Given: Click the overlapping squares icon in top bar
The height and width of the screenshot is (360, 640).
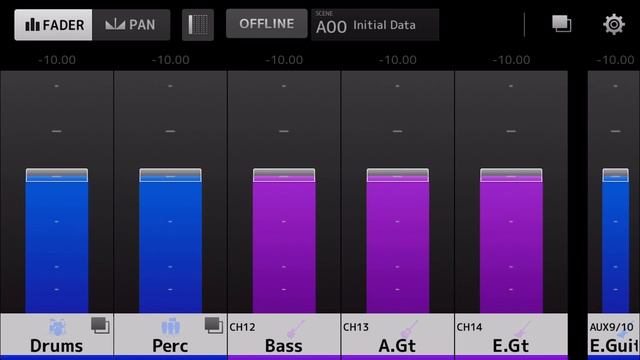Looking at the screenshot, I should [562, 24].
